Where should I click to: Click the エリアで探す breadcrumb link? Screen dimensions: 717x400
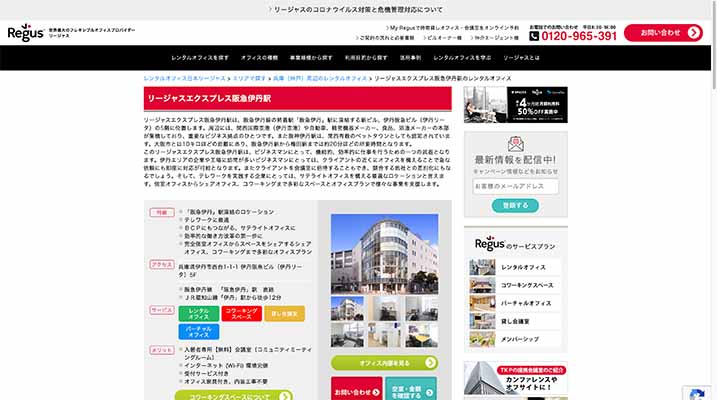tap(249, 79)
